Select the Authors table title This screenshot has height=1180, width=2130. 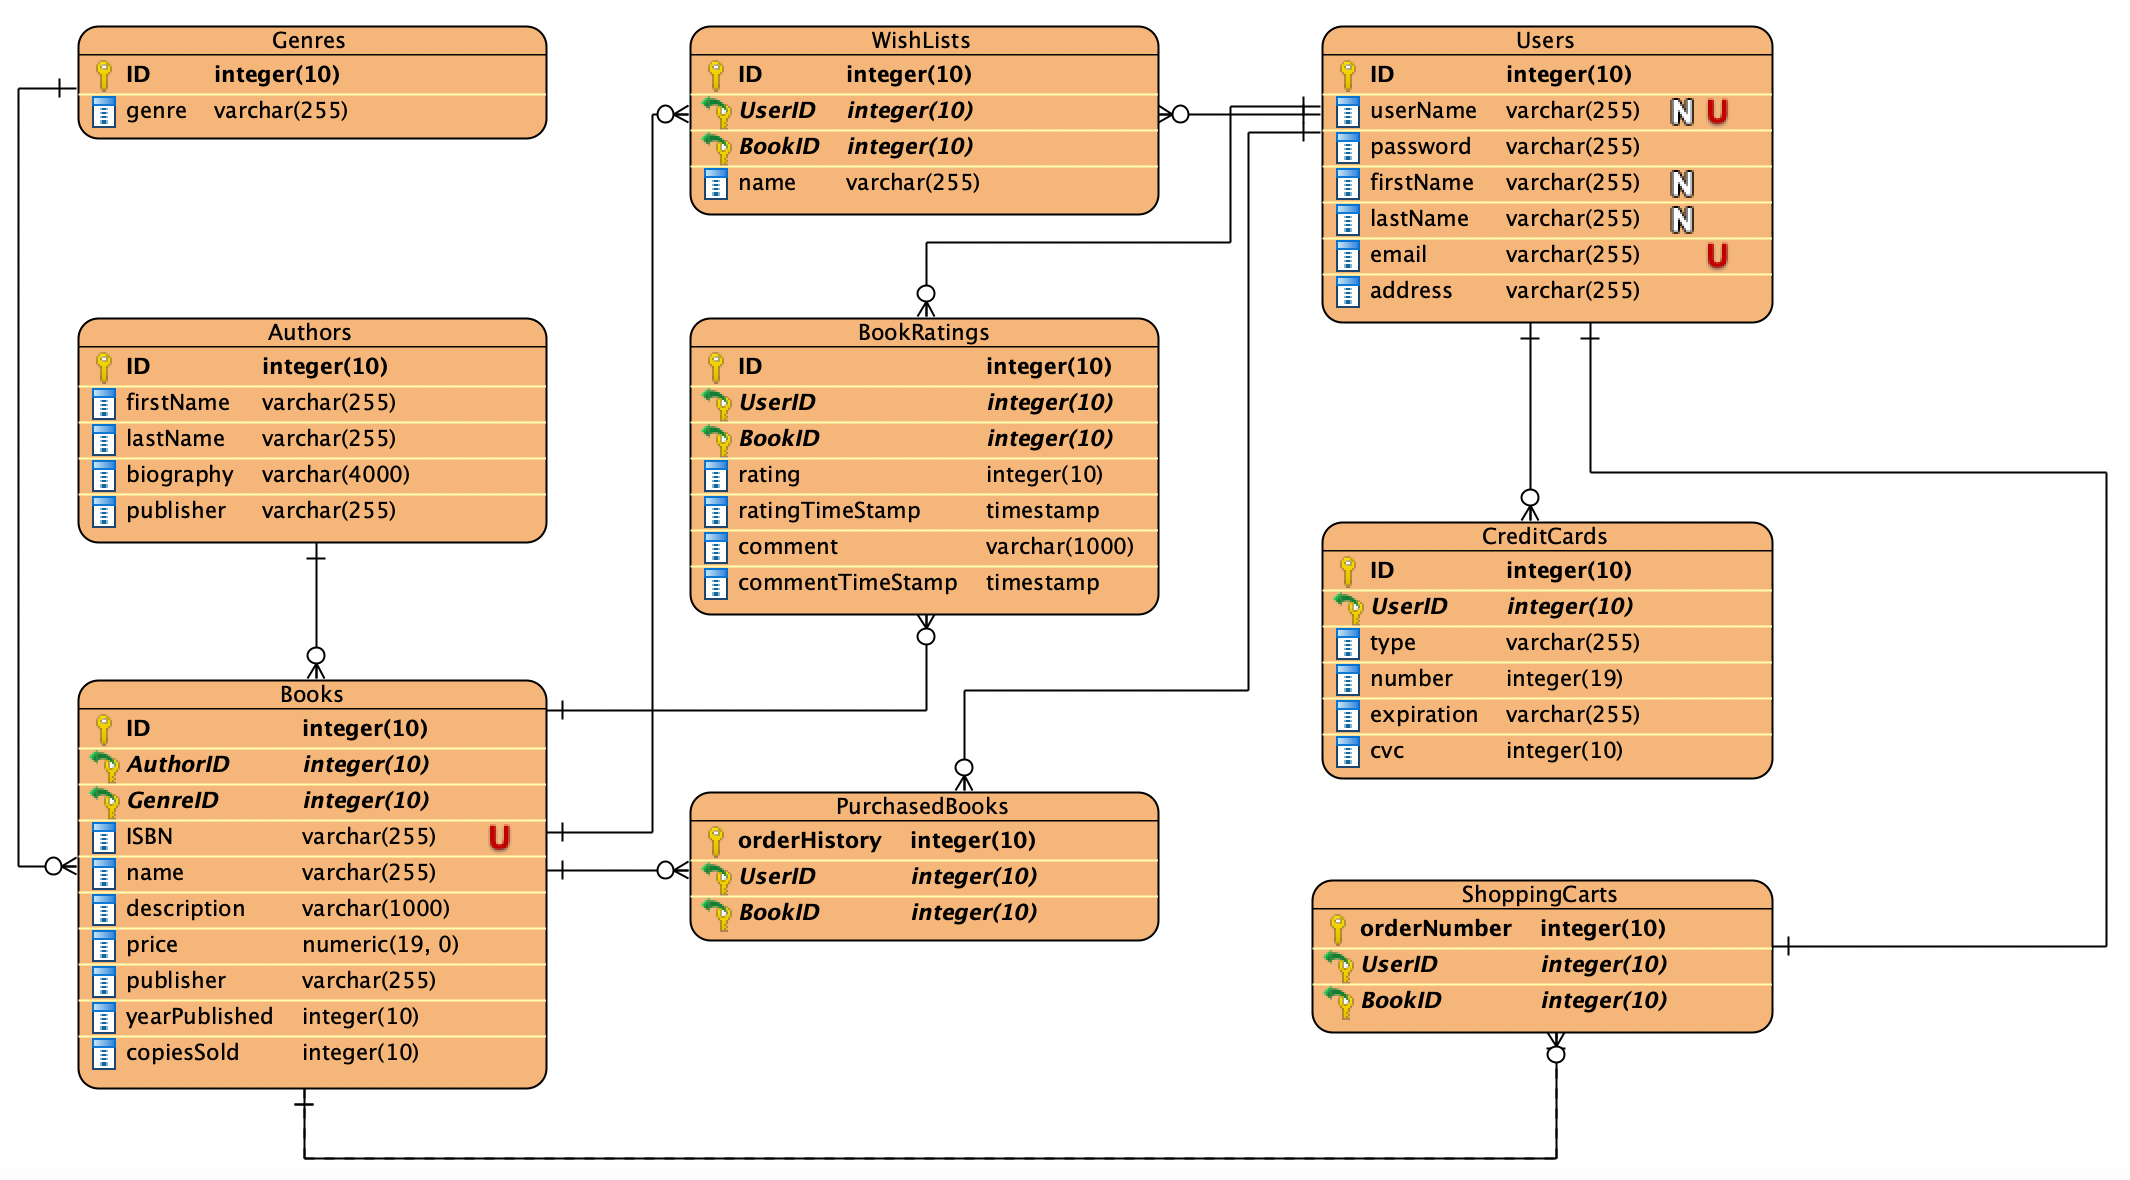pyautogui.click(x=309, y=332)
